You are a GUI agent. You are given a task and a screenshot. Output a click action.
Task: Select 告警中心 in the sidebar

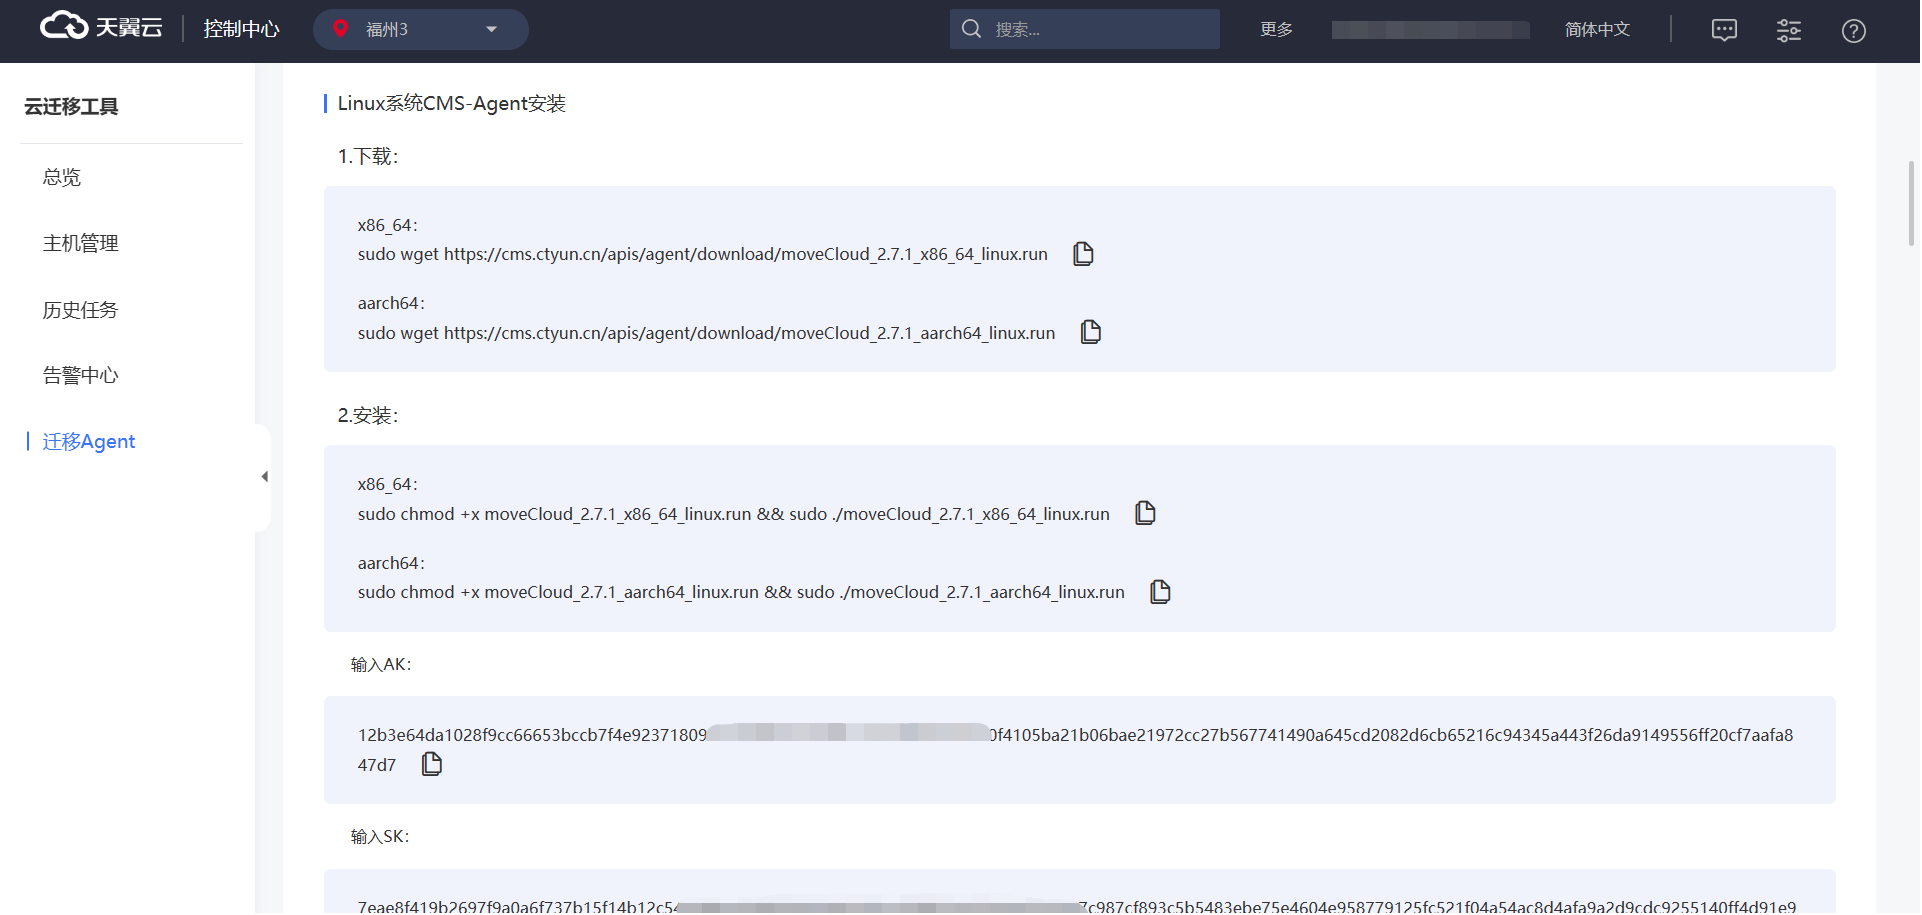pyautogui.click(x=80, y=375)
